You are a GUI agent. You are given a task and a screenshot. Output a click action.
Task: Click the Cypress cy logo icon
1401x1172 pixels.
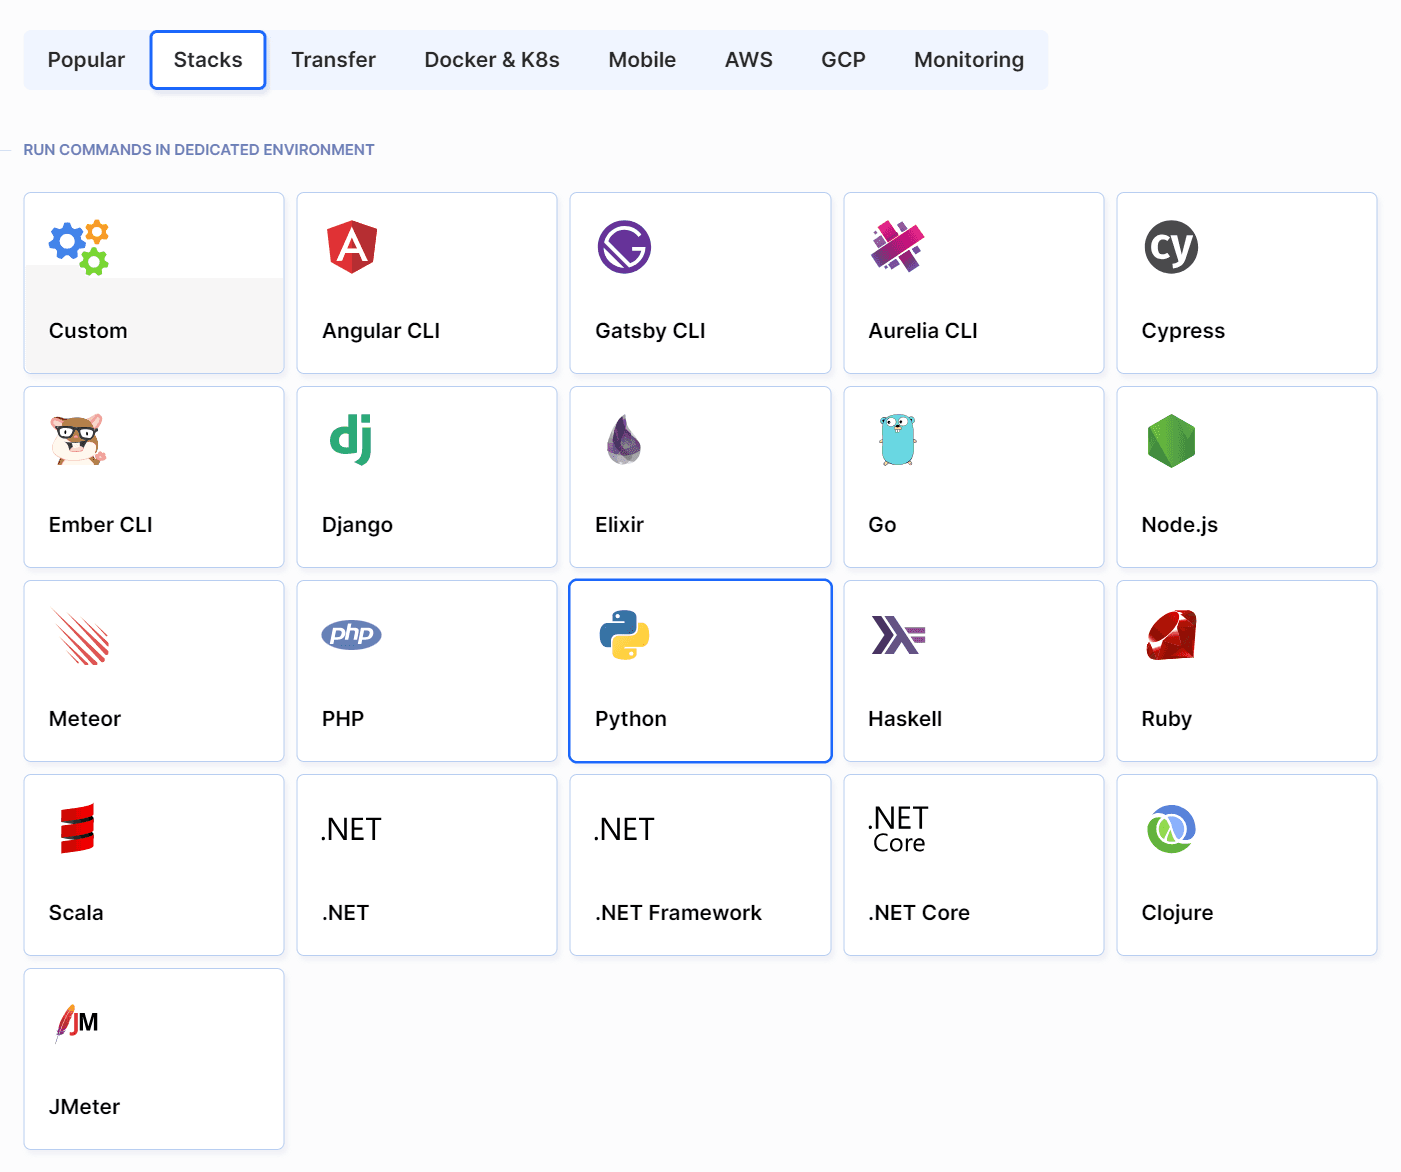(x=1171, y=247)
